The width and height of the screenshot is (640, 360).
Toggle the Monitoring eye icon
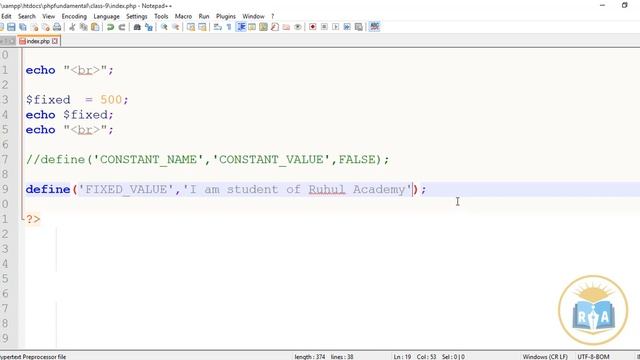[298, 27]
